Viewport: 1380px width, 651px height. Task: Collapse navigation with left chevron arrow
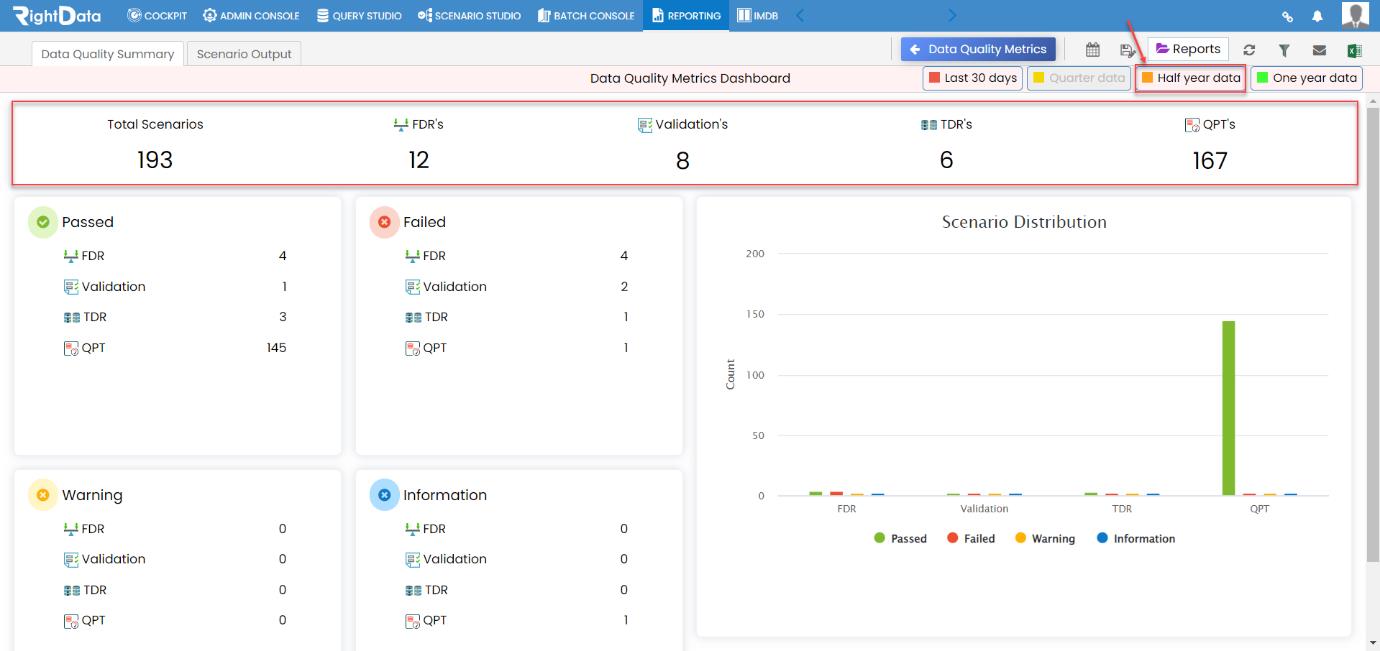pos(799,16)
